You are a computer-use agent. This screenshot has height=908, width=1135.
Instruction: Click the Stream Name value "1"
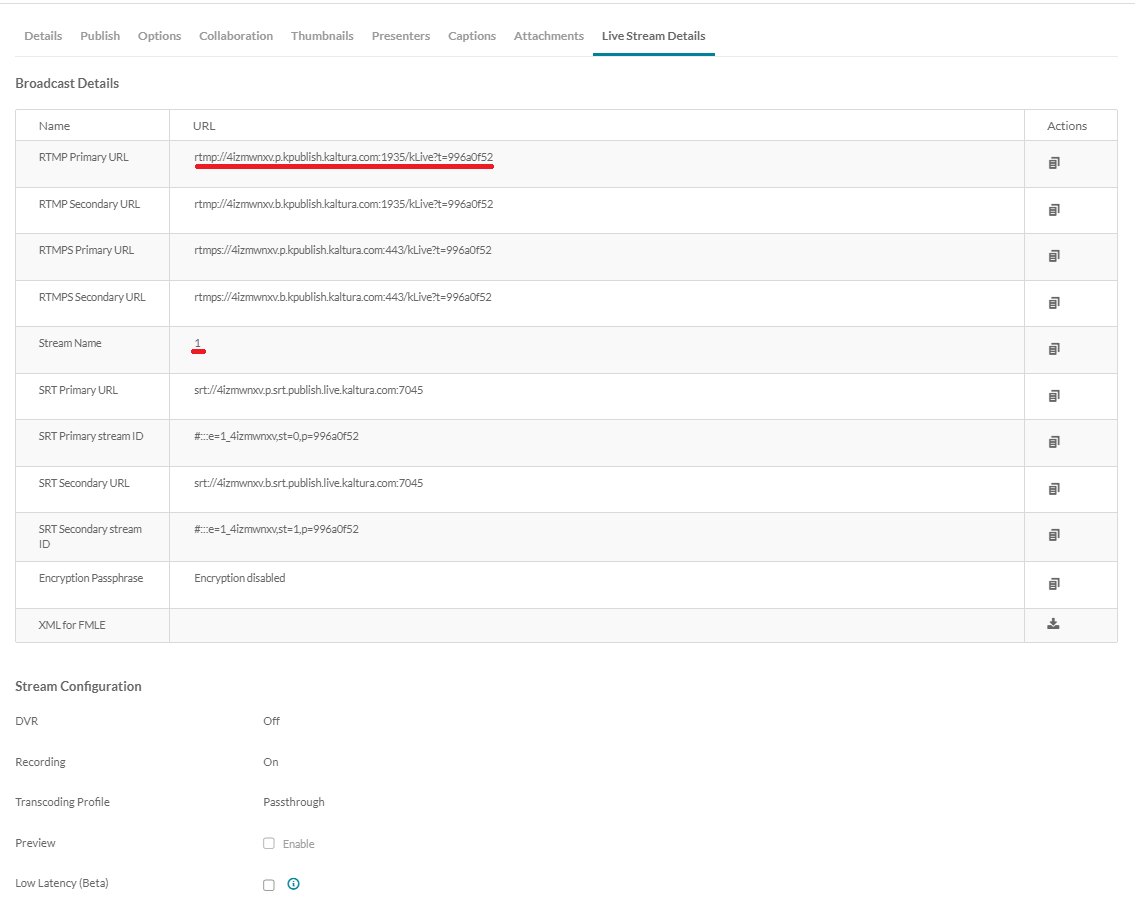[198, 344]
